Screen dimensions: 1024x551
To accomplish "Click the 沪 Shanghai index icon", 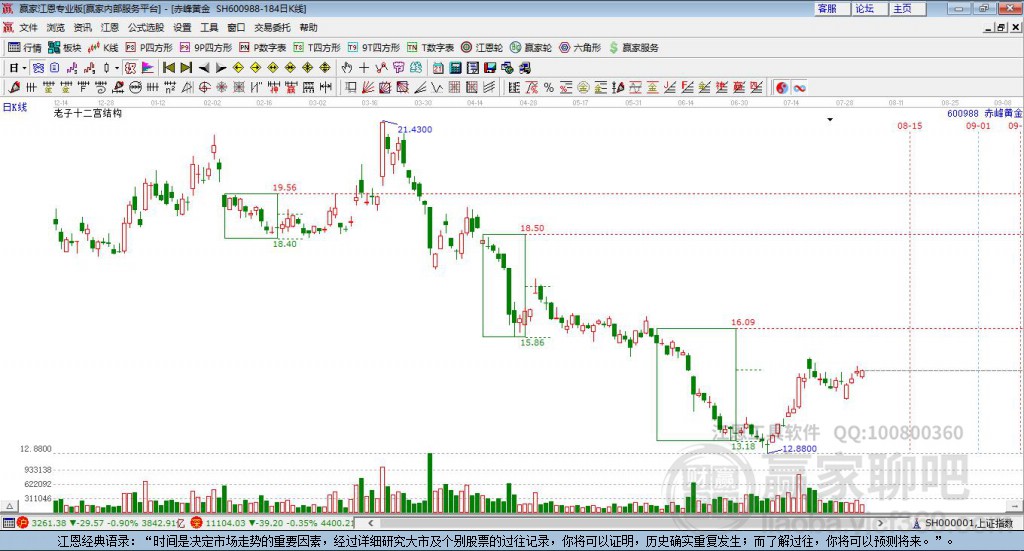I will coord(22,523).
